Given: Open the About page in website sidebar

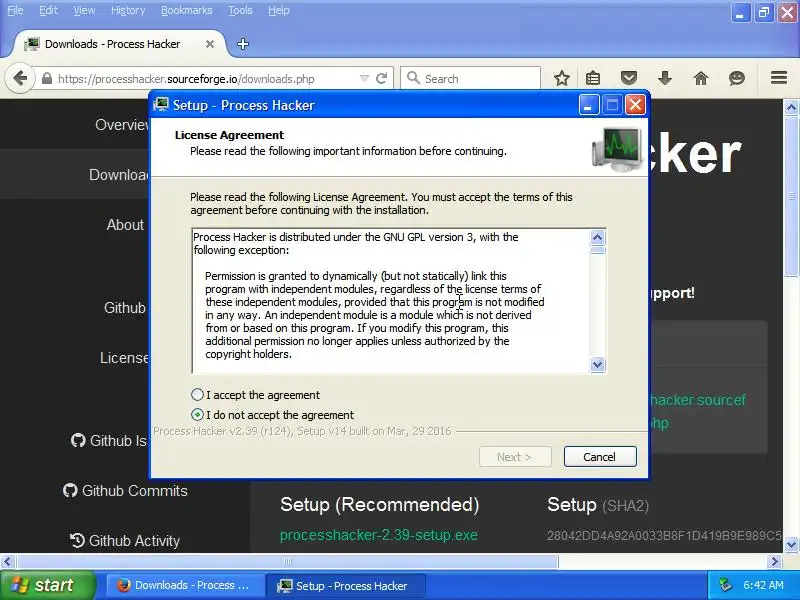Looking at the screenshot, I should [x=125, y=224].
